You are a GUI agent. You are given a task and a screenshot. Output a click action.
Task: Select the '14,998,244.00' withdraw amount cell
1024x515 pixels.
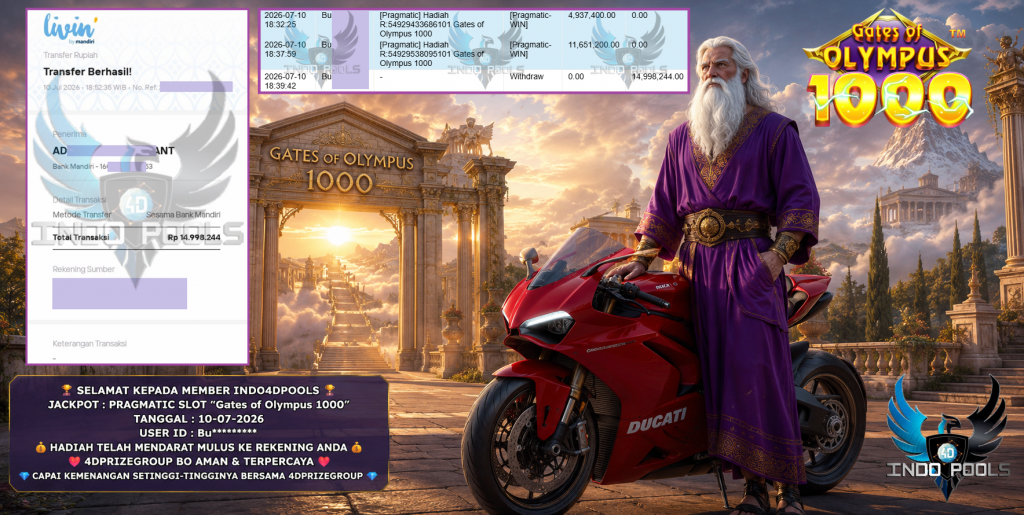pyautogui.click(x=658, y=76)
